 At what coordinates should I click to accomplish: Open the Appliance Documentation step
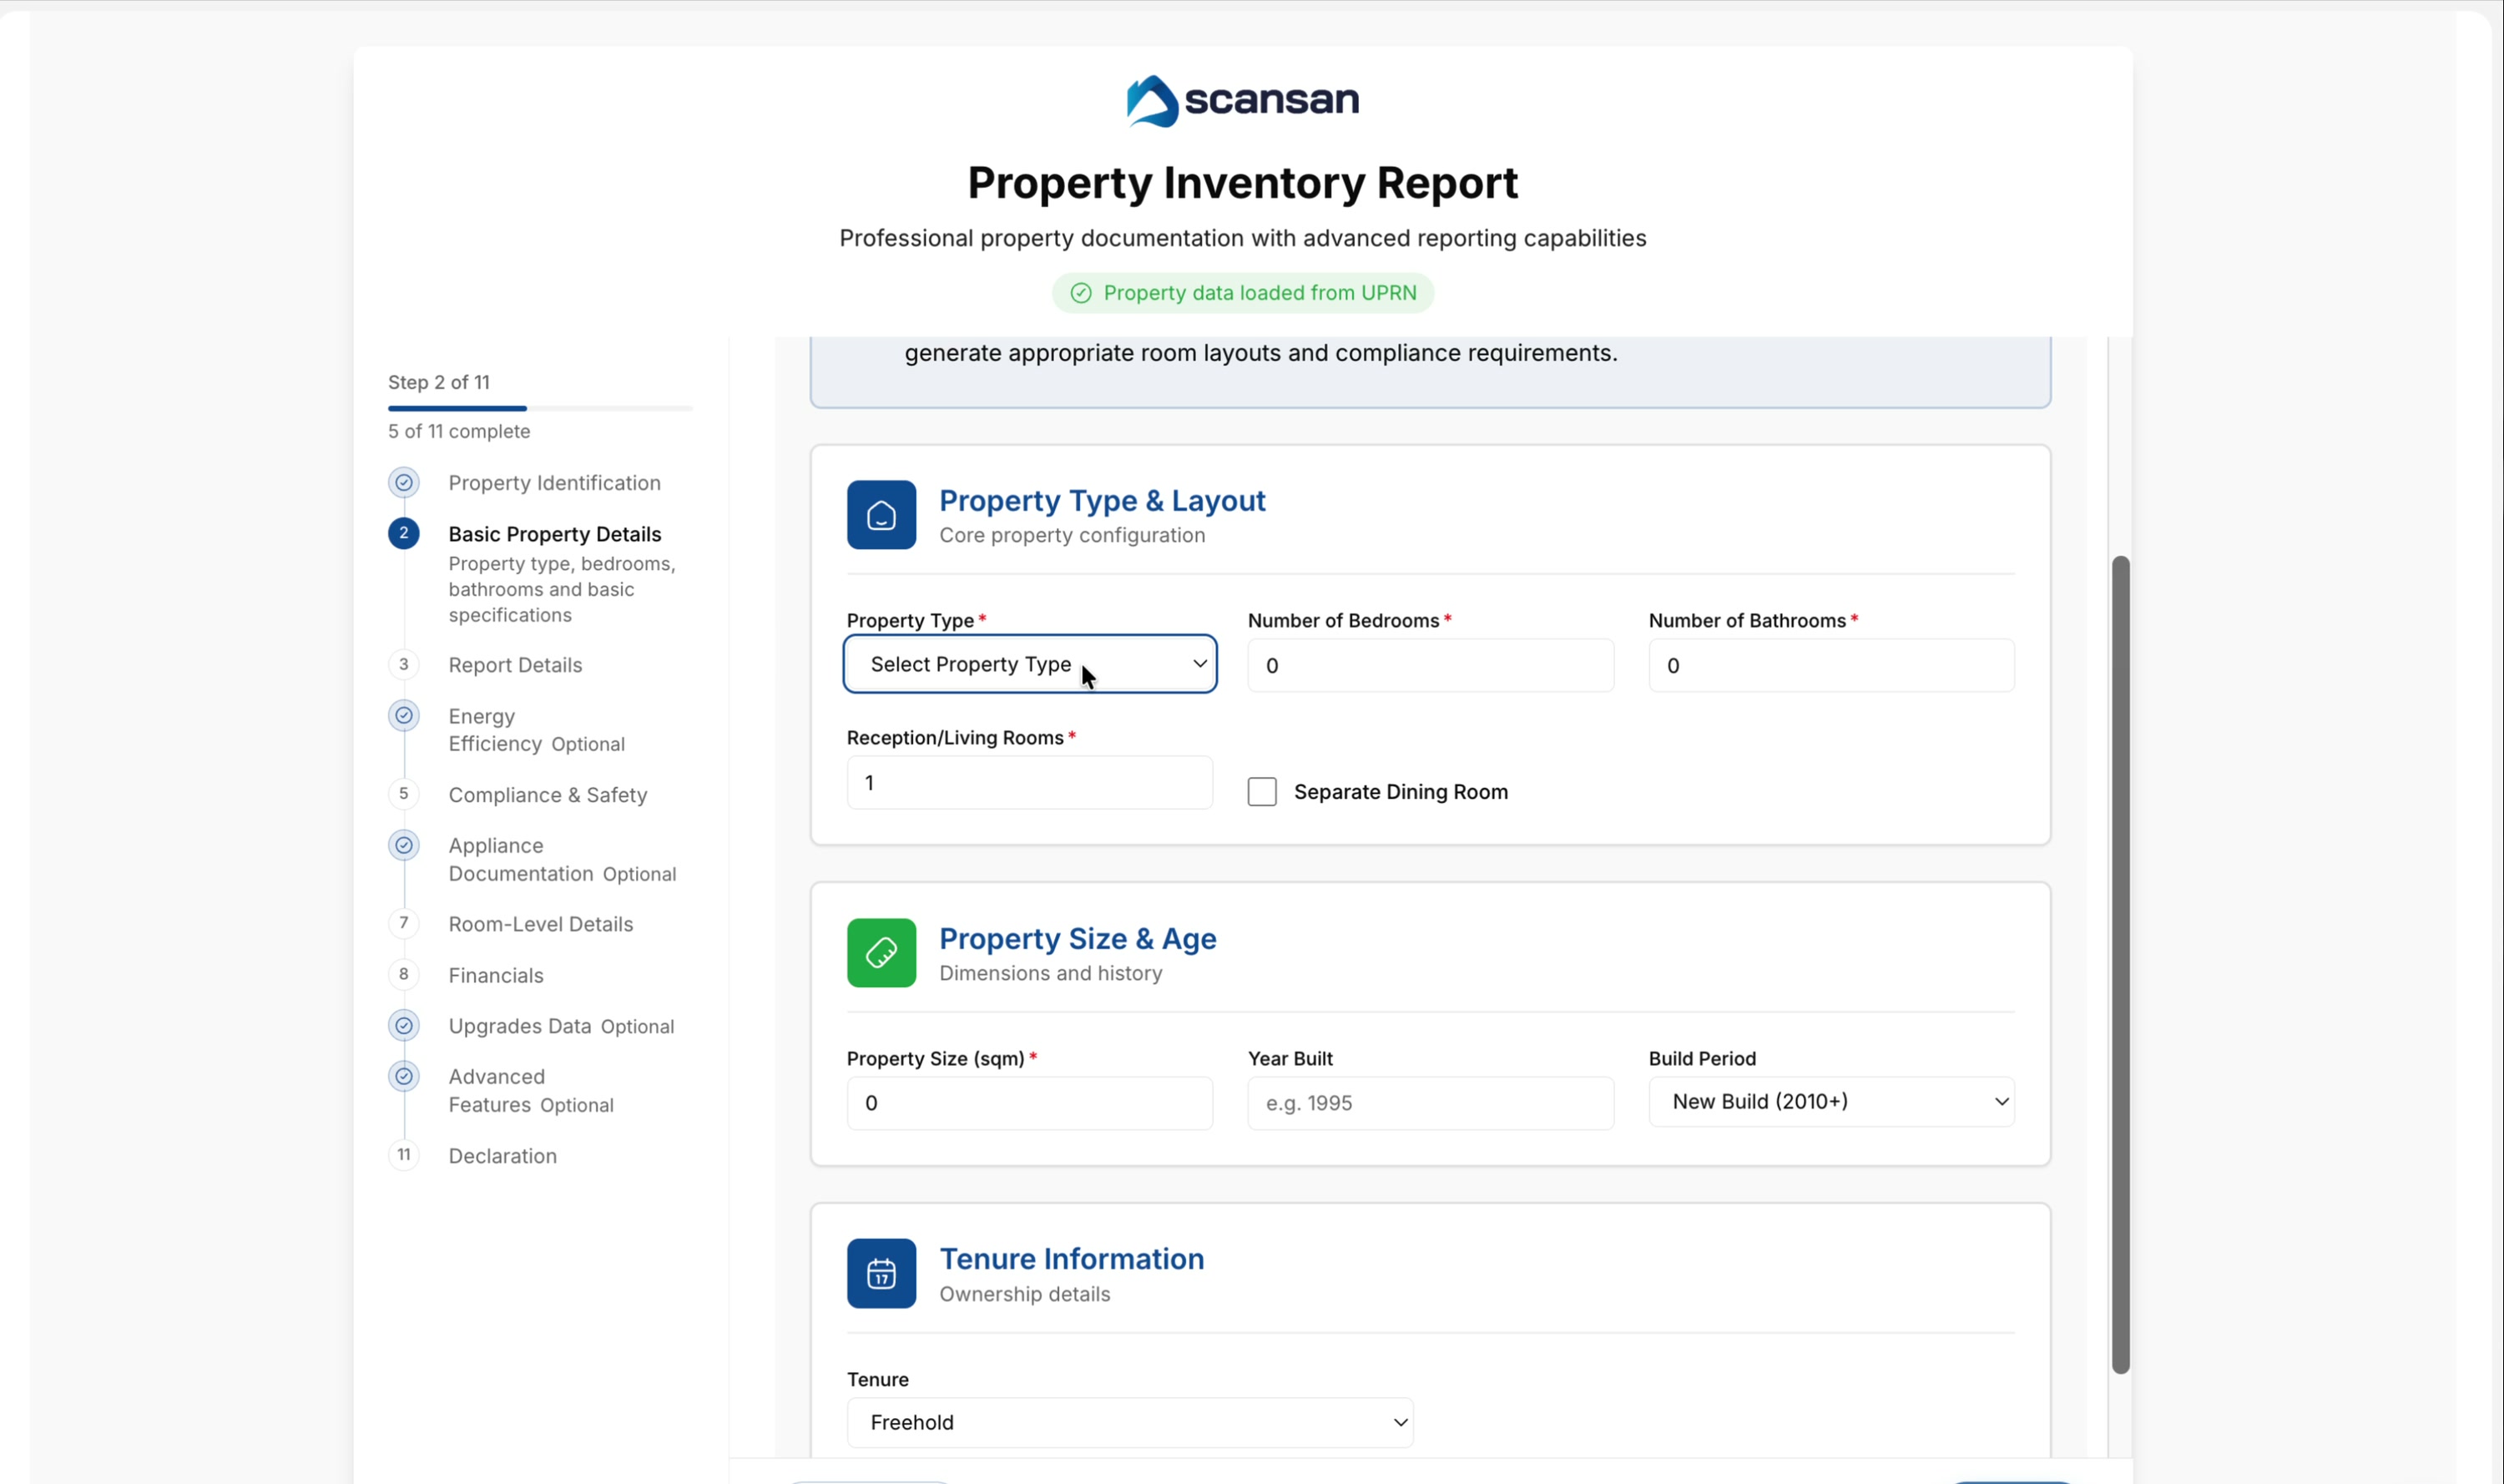[x=562, y=860]
